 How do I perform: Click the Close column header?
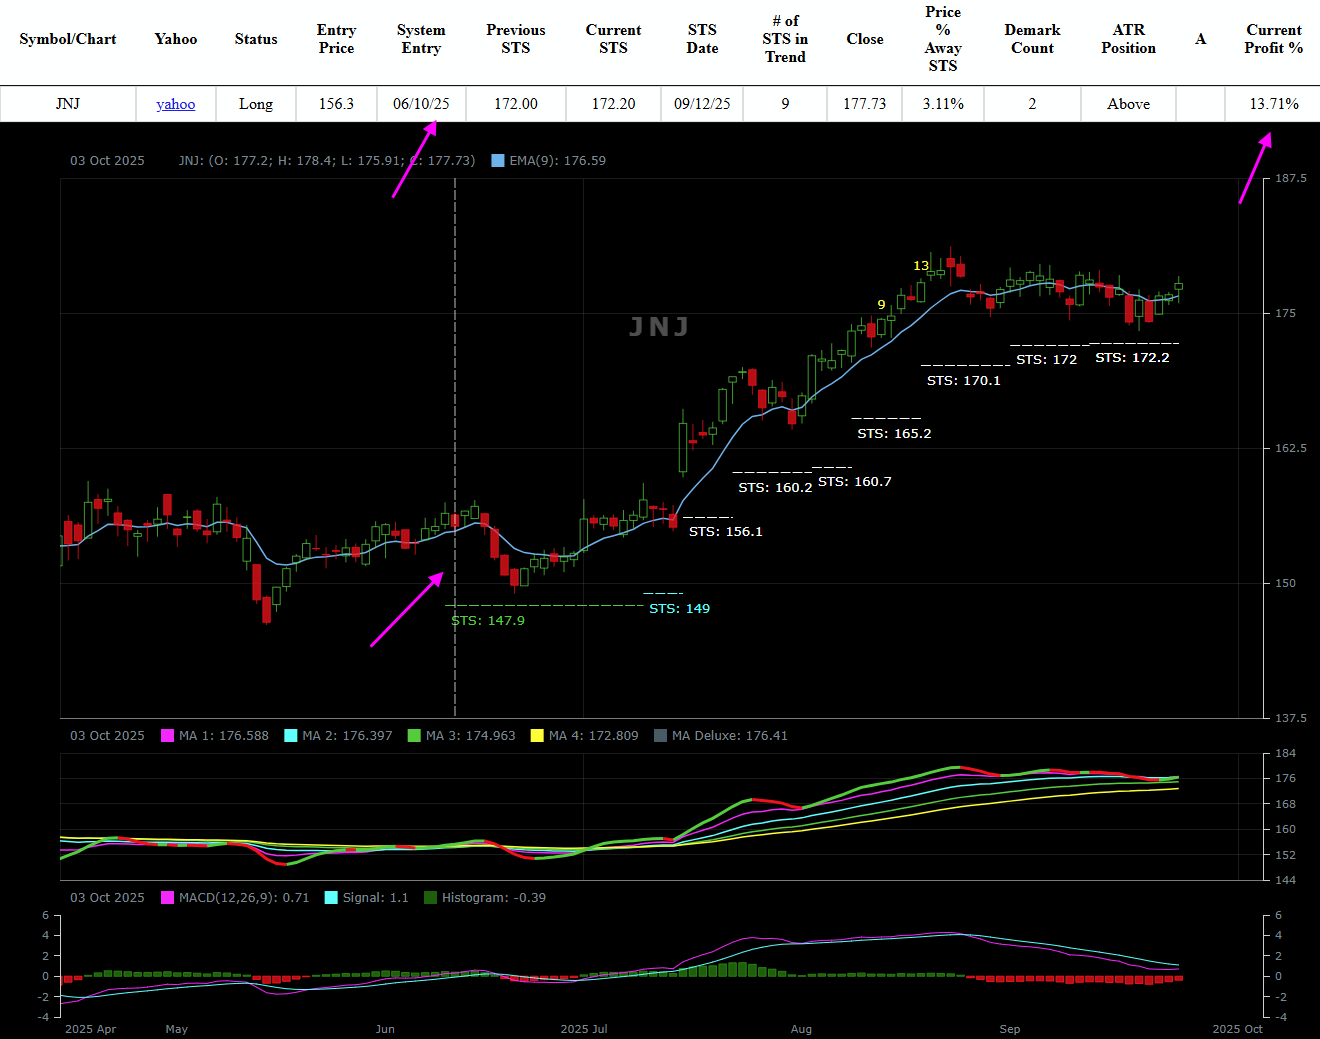tap(865, 39)
